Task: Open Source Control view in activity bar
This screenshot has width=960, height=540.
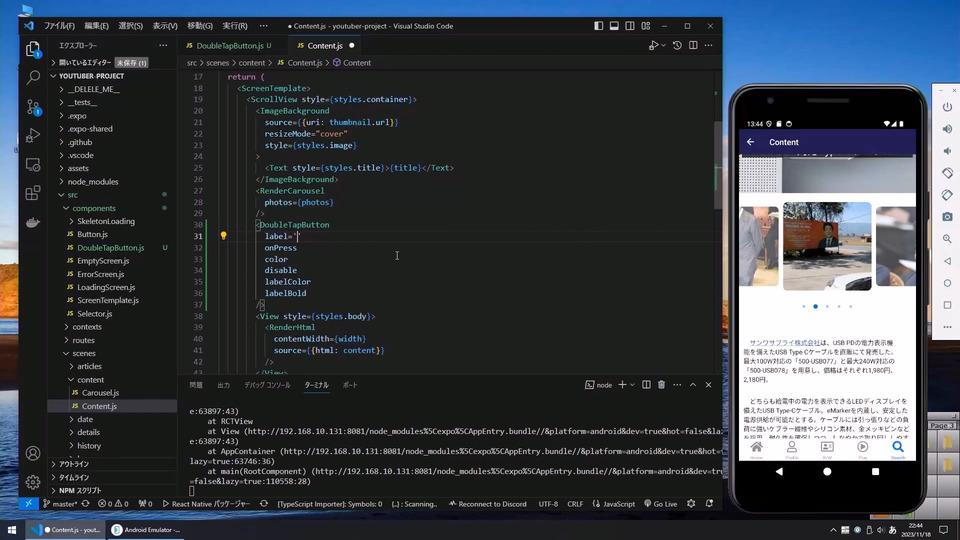Action: coord(33,107)
